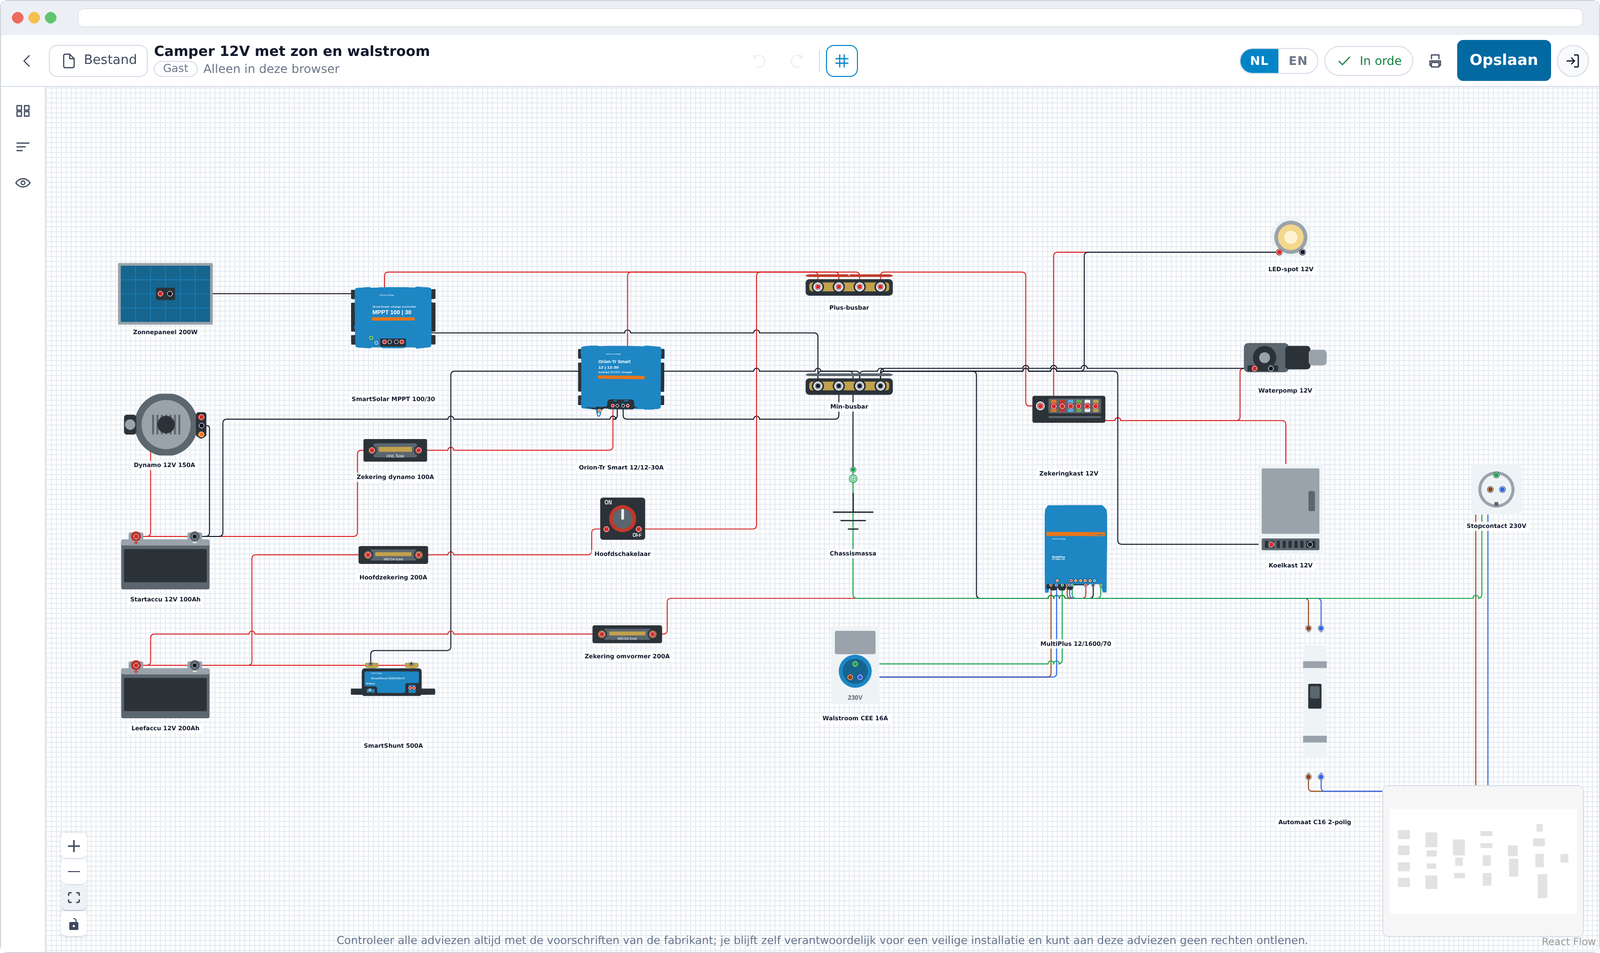Open the Bestand file menu

coord(100,60)
